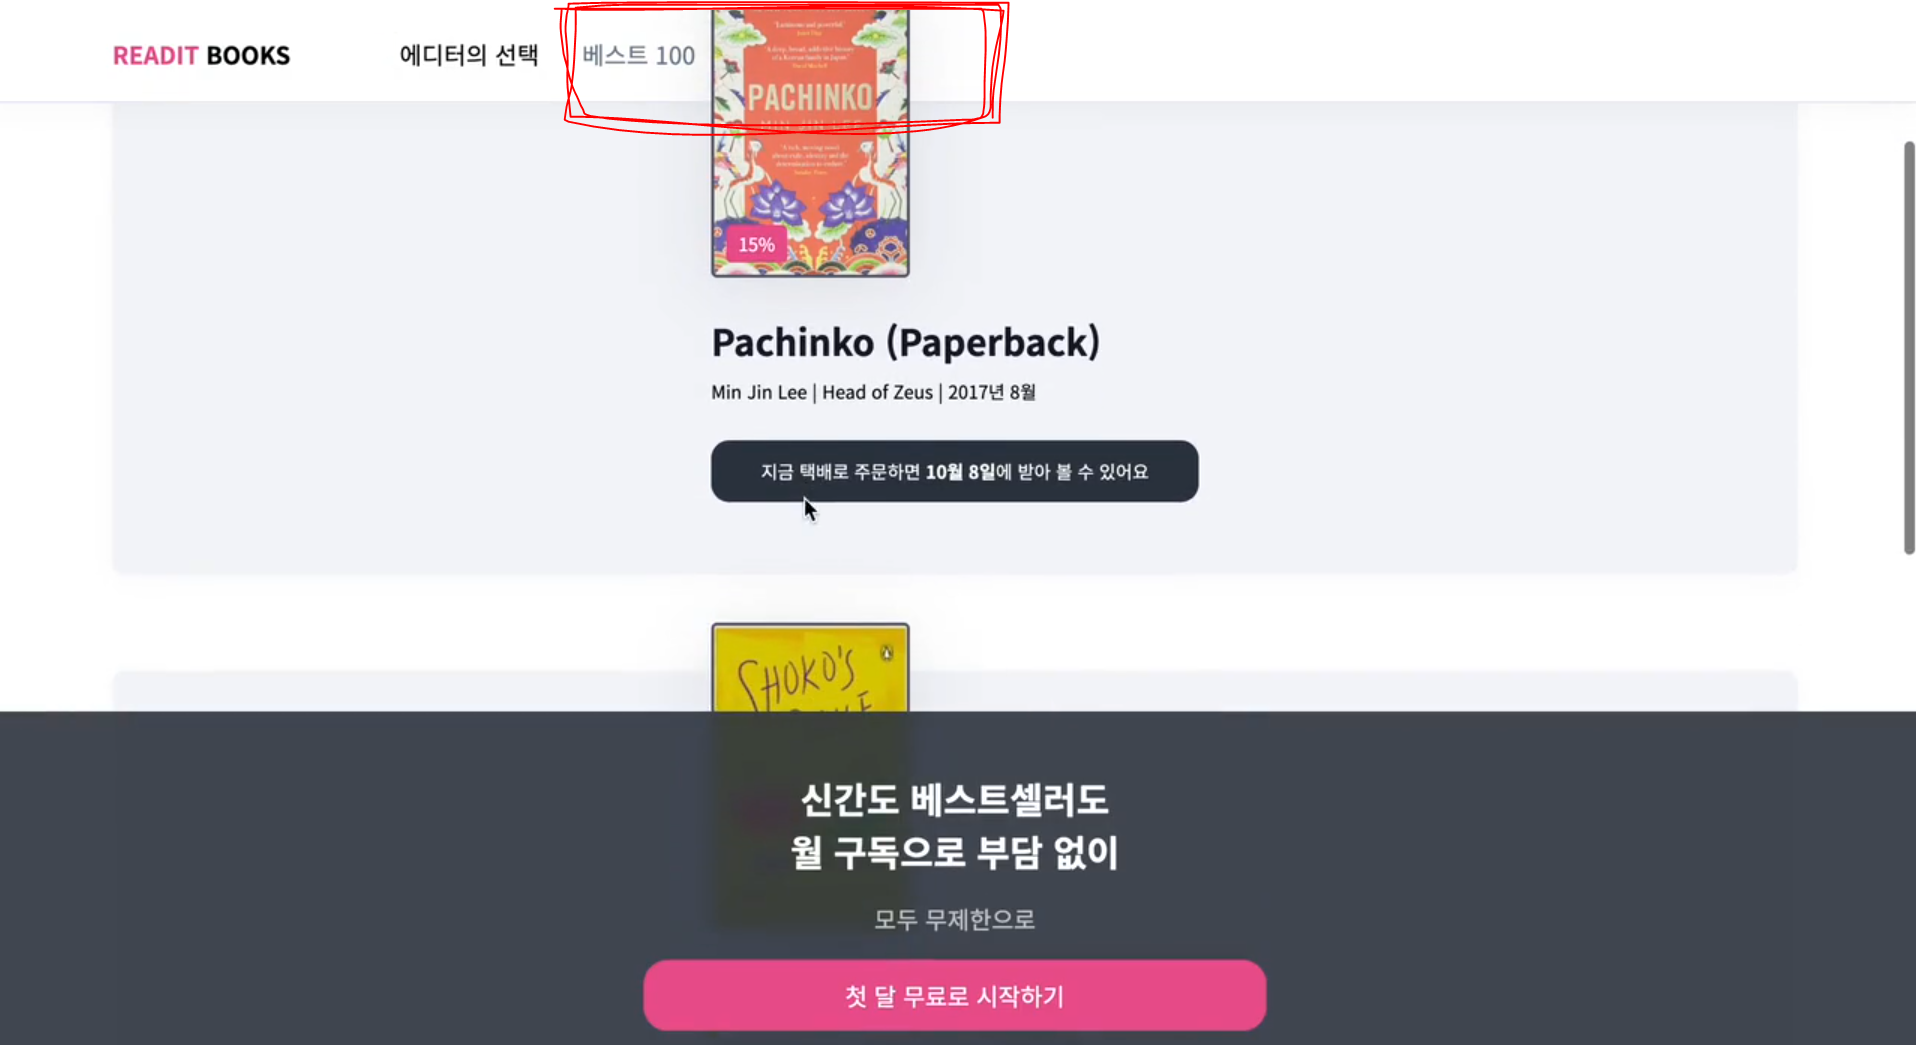The width and height of the screenshot is (1916, 1045).
Task: Click the 모두 무제한으로 subtitle text
Action: click(x=954, y=919)
